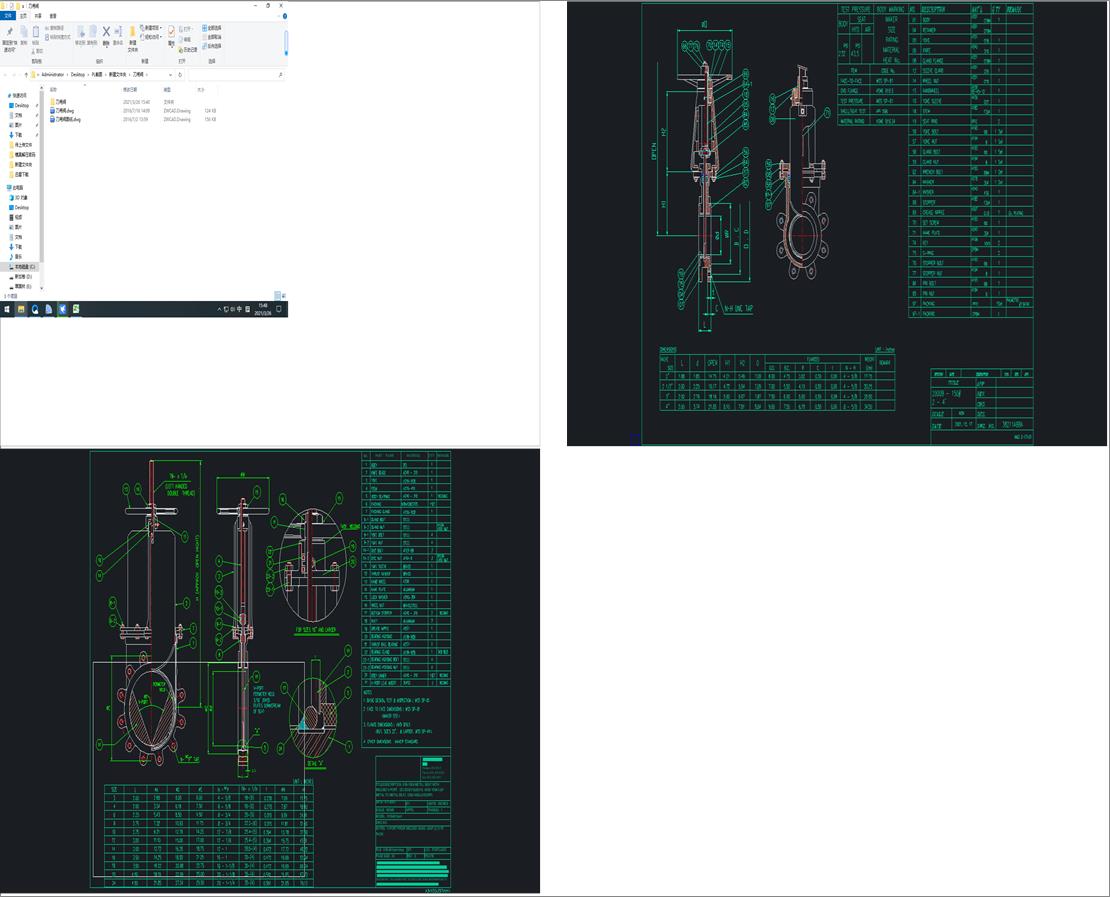Select Local Disk (C:) in navigation pane
1110x897 pixels.
(22, 267)
